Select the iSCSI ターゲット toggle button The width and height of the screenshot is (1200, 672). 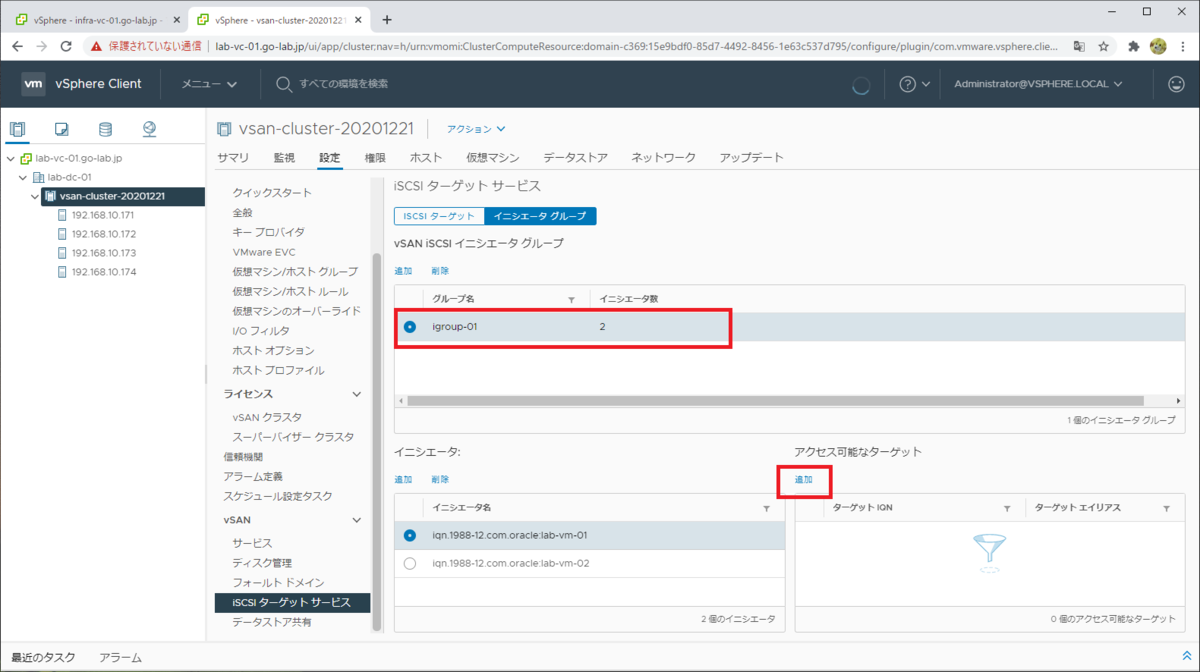click(x=439, y=216)
